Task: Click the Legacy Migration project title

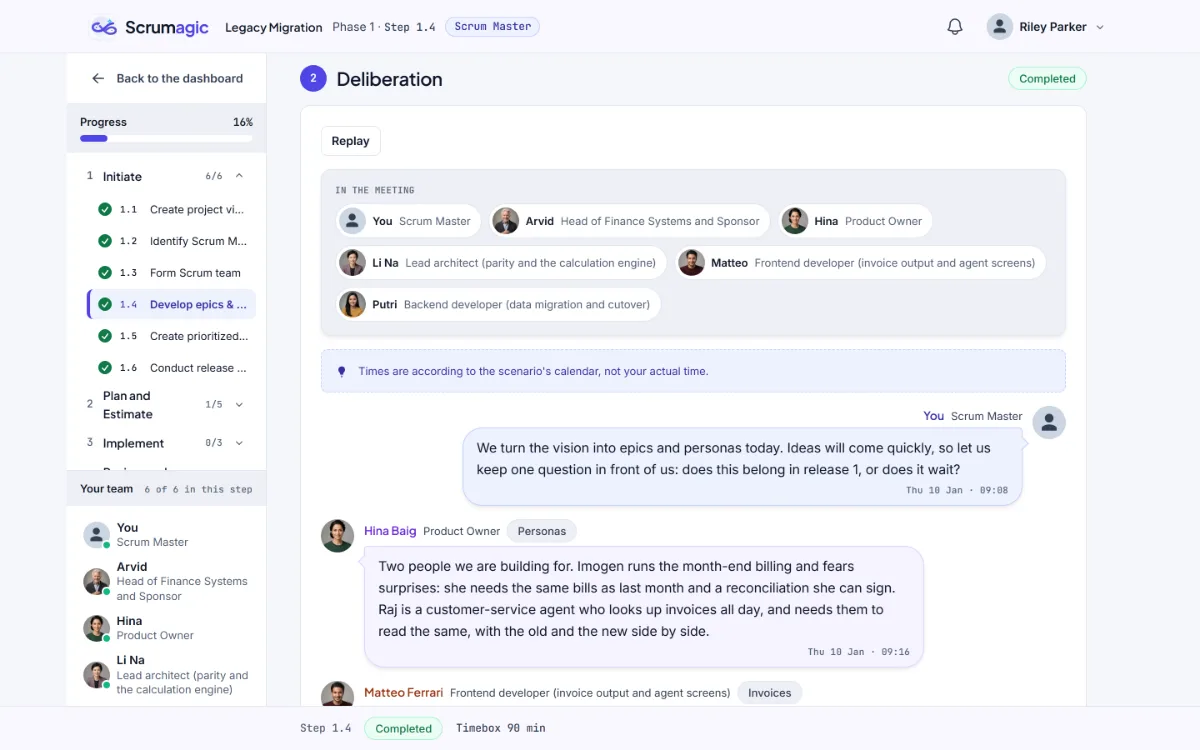Action: coord(274,27)
